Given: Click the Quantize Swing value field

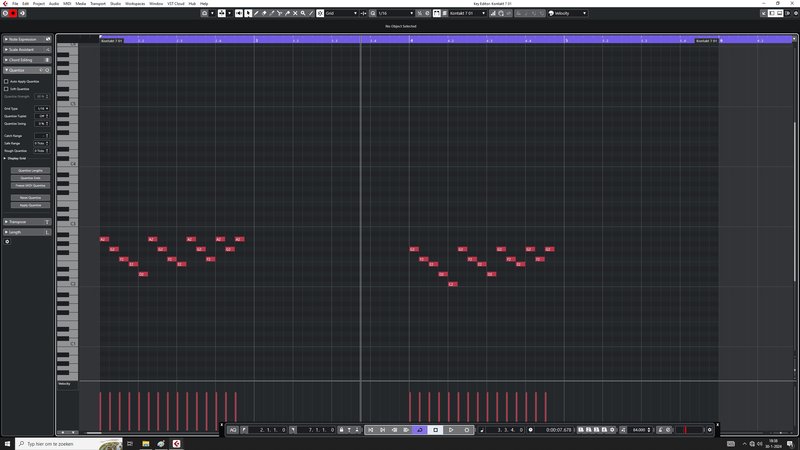Looking at the screenshot, I should [x=42, y=123].
